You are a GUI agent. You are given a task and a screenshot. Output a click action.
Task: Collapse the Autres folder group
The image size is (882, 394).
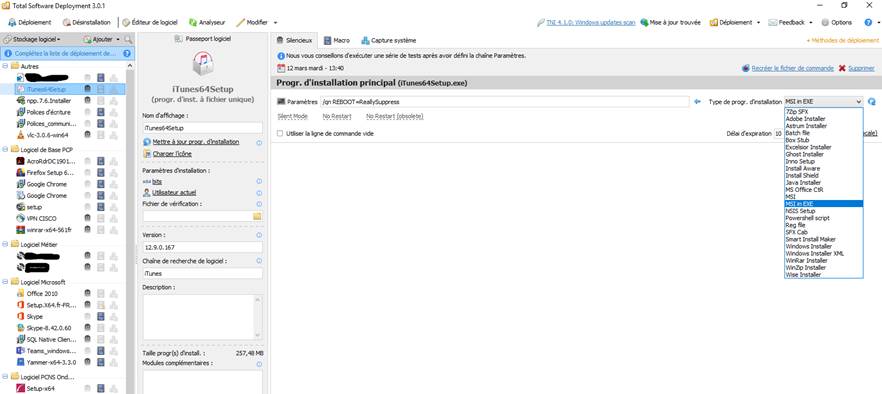tap(6, 66)
